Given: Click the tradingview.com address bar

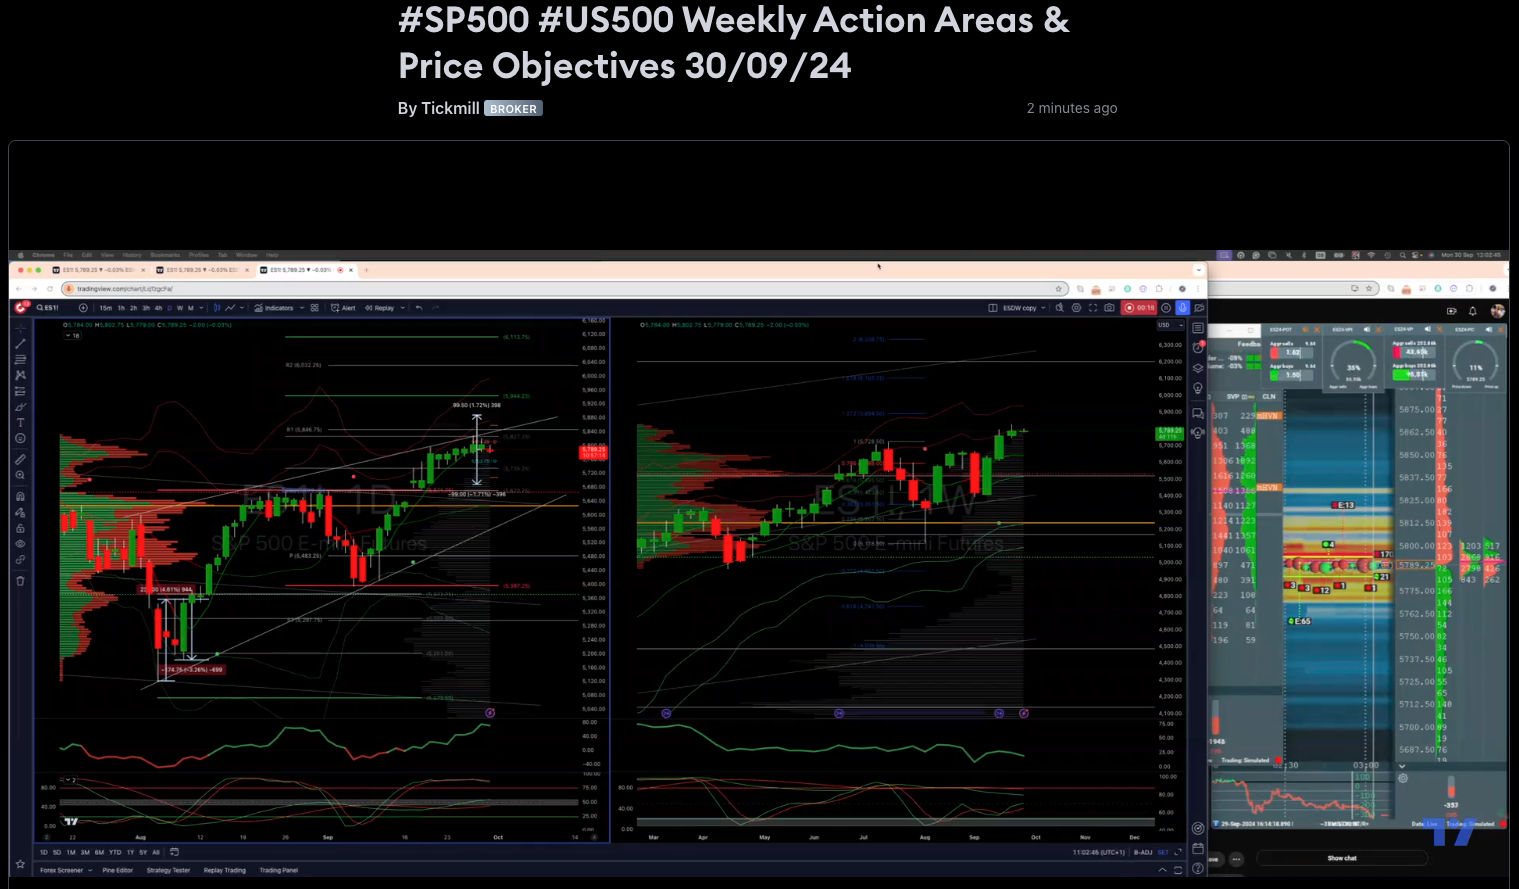Looking at the screenshot, I should 565,289.
